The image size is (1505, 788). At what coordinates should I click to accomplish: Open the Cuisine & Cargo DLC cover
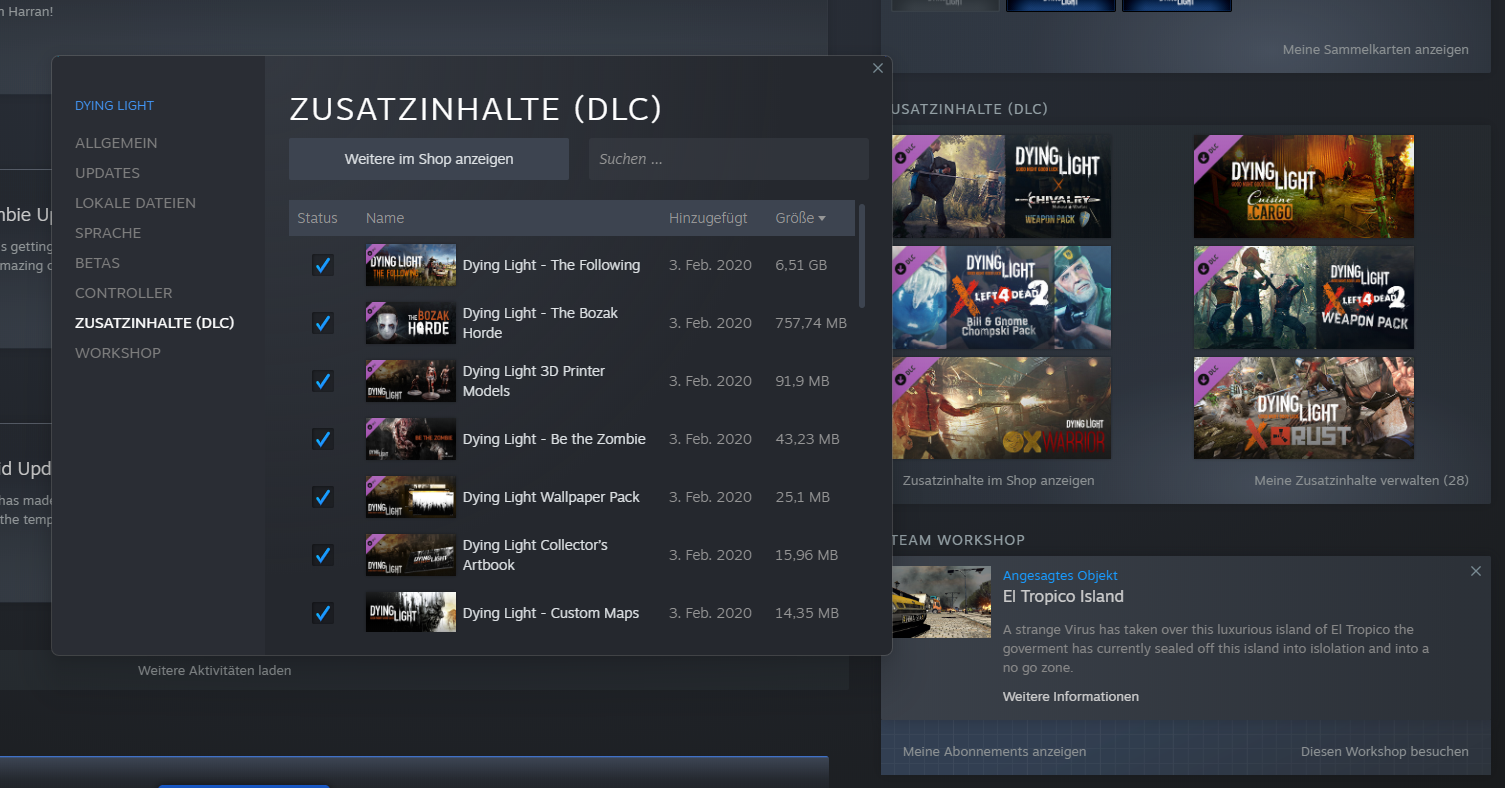coord(1303,185)
